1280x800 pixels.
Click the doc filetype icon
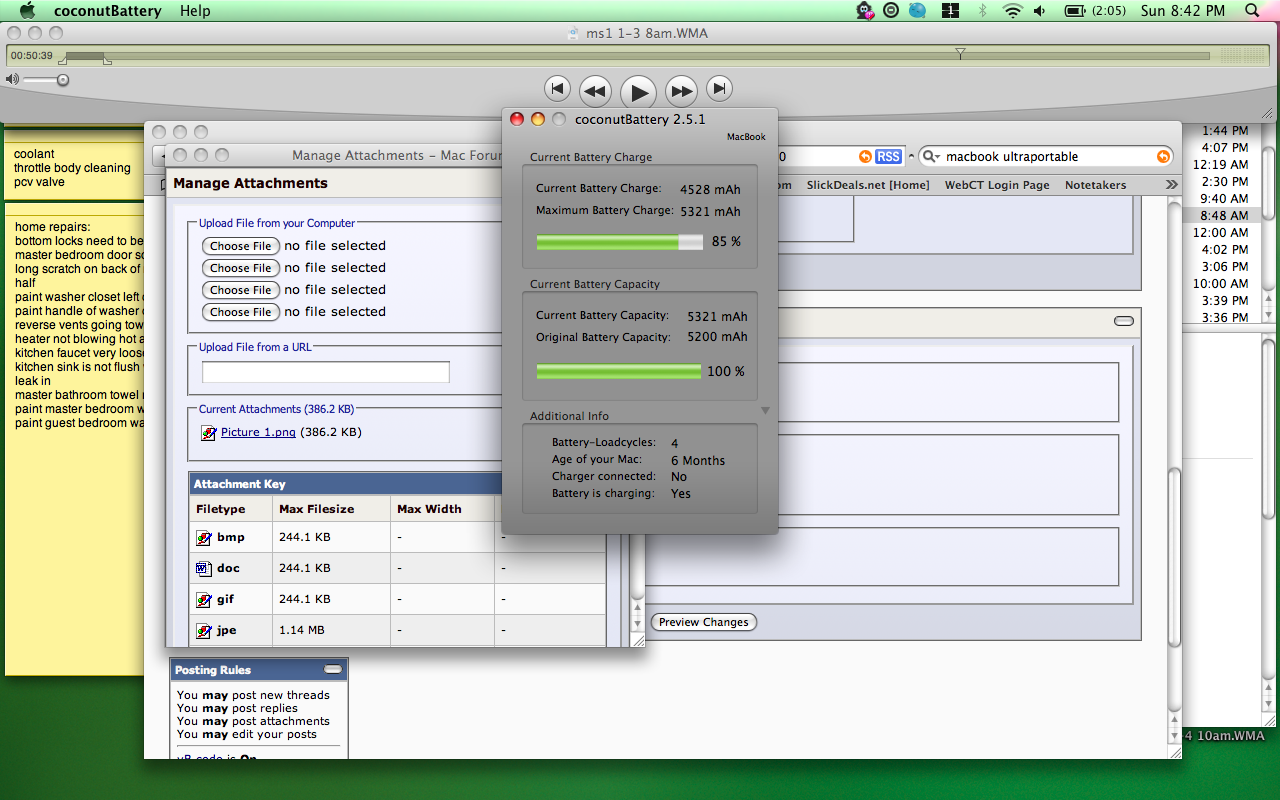click(203, 568)
